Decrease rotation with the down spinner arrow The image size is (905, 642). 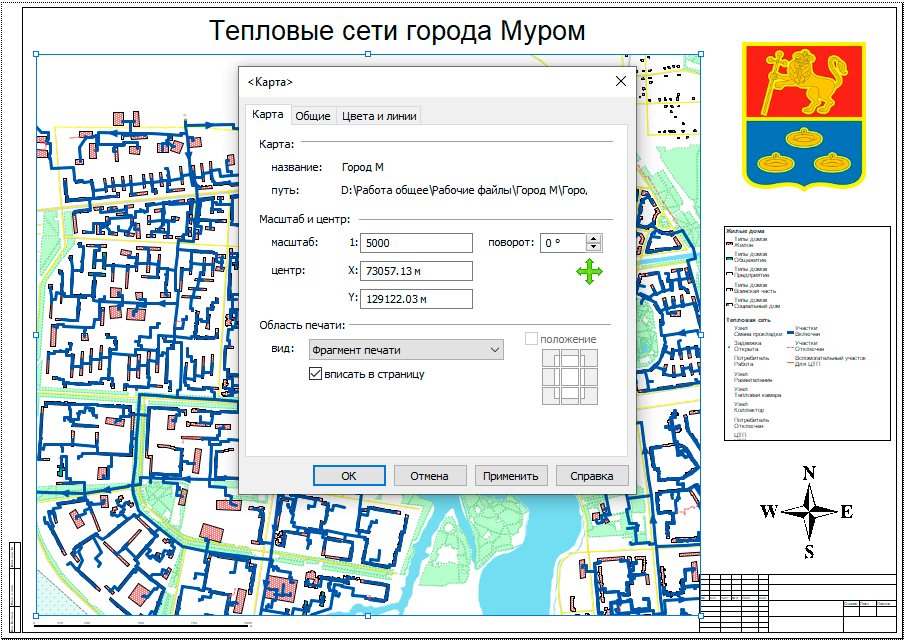594,248
